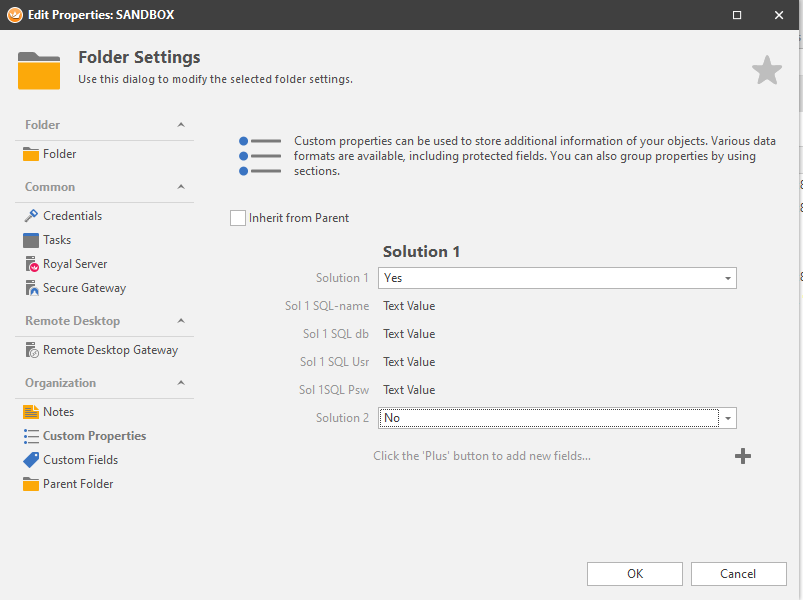The width and height of the screenshot is (803, 600).
Task: Collapse the Organization section chevron
Action: tap(181, 383)
